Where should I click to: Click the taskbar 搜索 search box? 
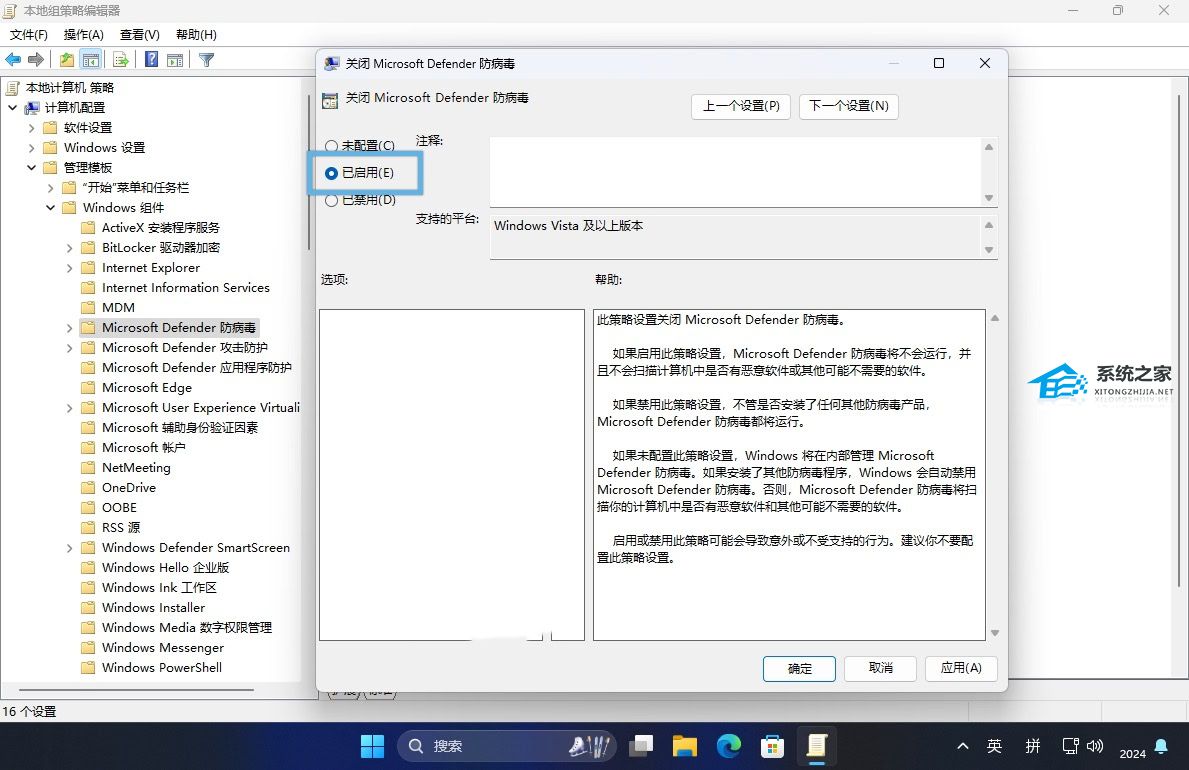507,746
